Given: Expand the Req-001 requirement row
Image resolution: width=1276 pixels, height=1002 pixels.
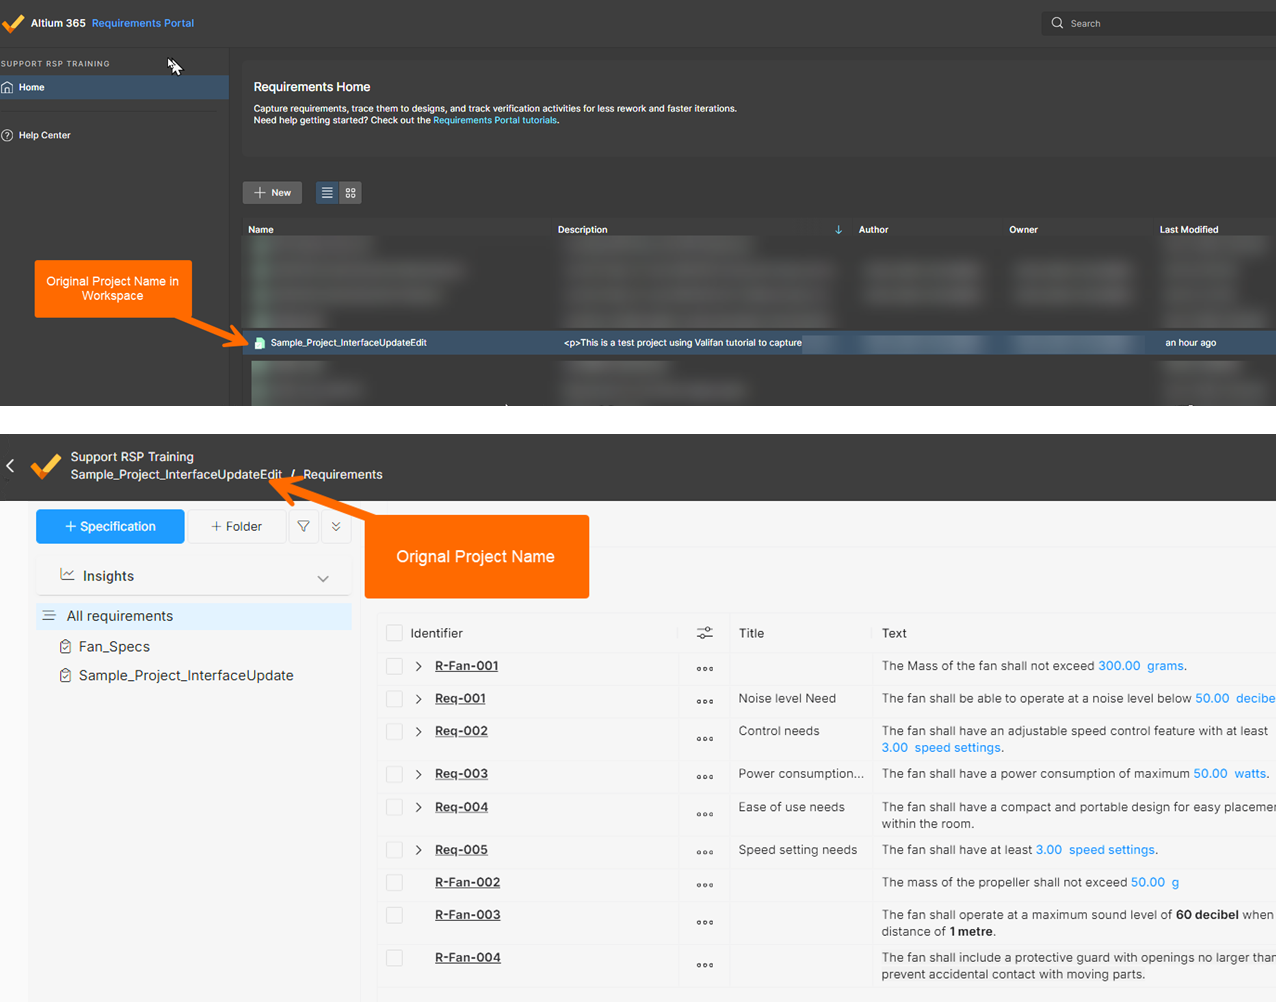Looking at the screenshot, I should click(x=419, y=699).
